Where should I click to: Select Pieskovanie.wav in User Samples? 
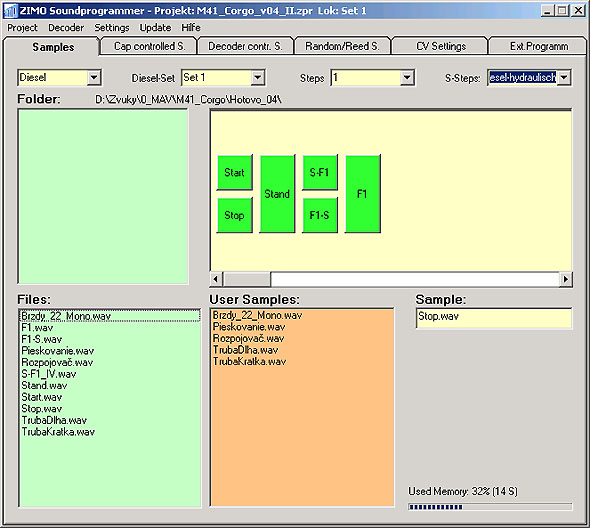[302, 327]
